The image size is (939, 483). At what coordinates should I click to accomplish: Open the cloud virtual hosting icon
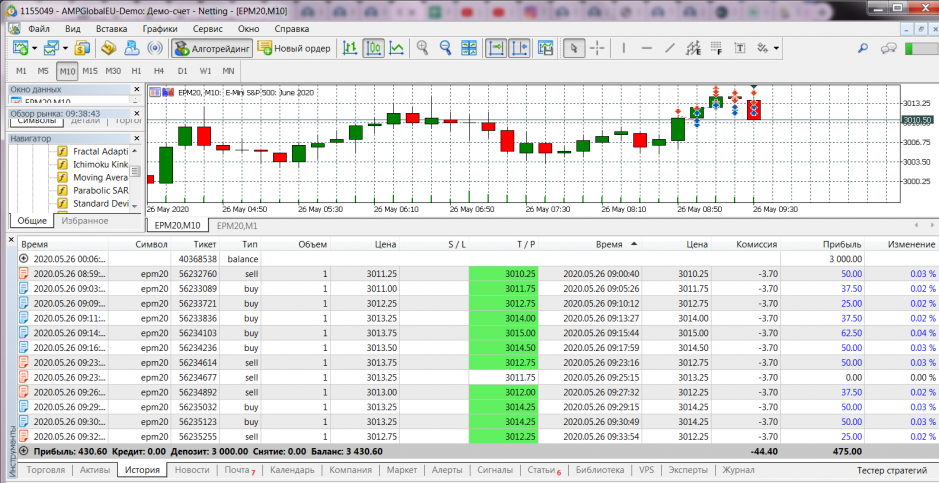tap(132, 48)
